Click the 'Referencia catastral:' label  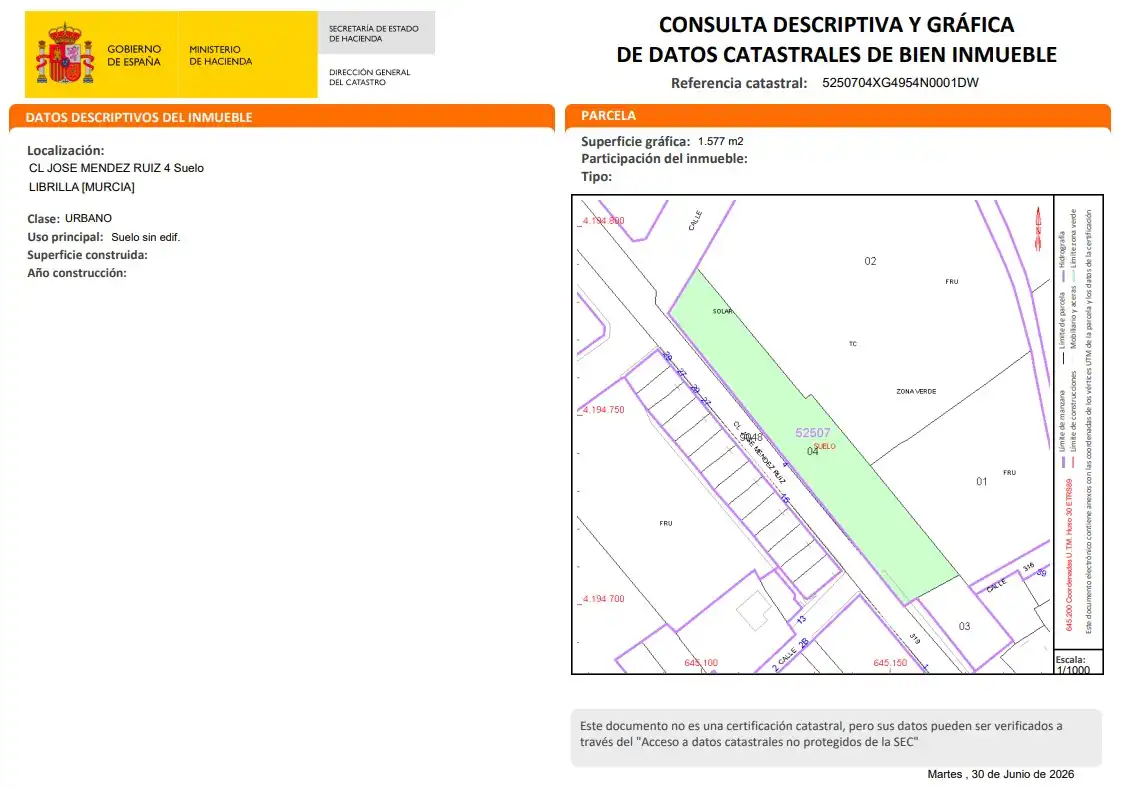[739, 83]
